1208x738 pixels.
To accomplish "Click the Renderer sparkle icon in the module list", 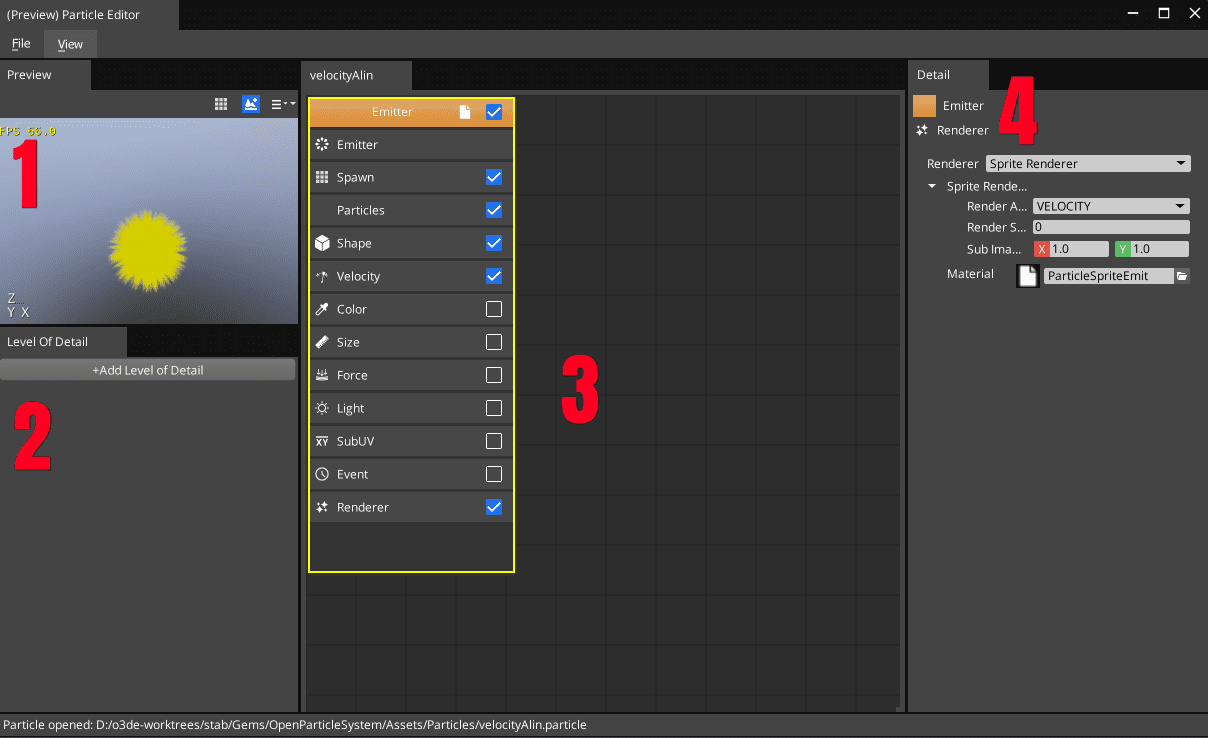I will 322,508.
